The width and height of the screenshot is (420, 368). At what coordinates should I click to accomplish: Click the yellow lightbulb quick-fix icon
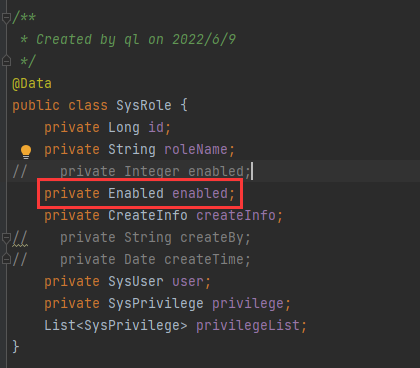tap(26, 151)
